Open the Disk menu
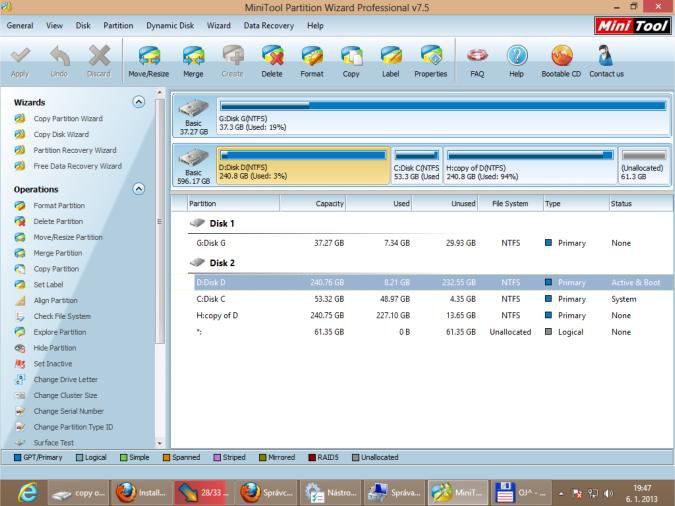Viewport: 675px width, 506px height. coord(83,25)
